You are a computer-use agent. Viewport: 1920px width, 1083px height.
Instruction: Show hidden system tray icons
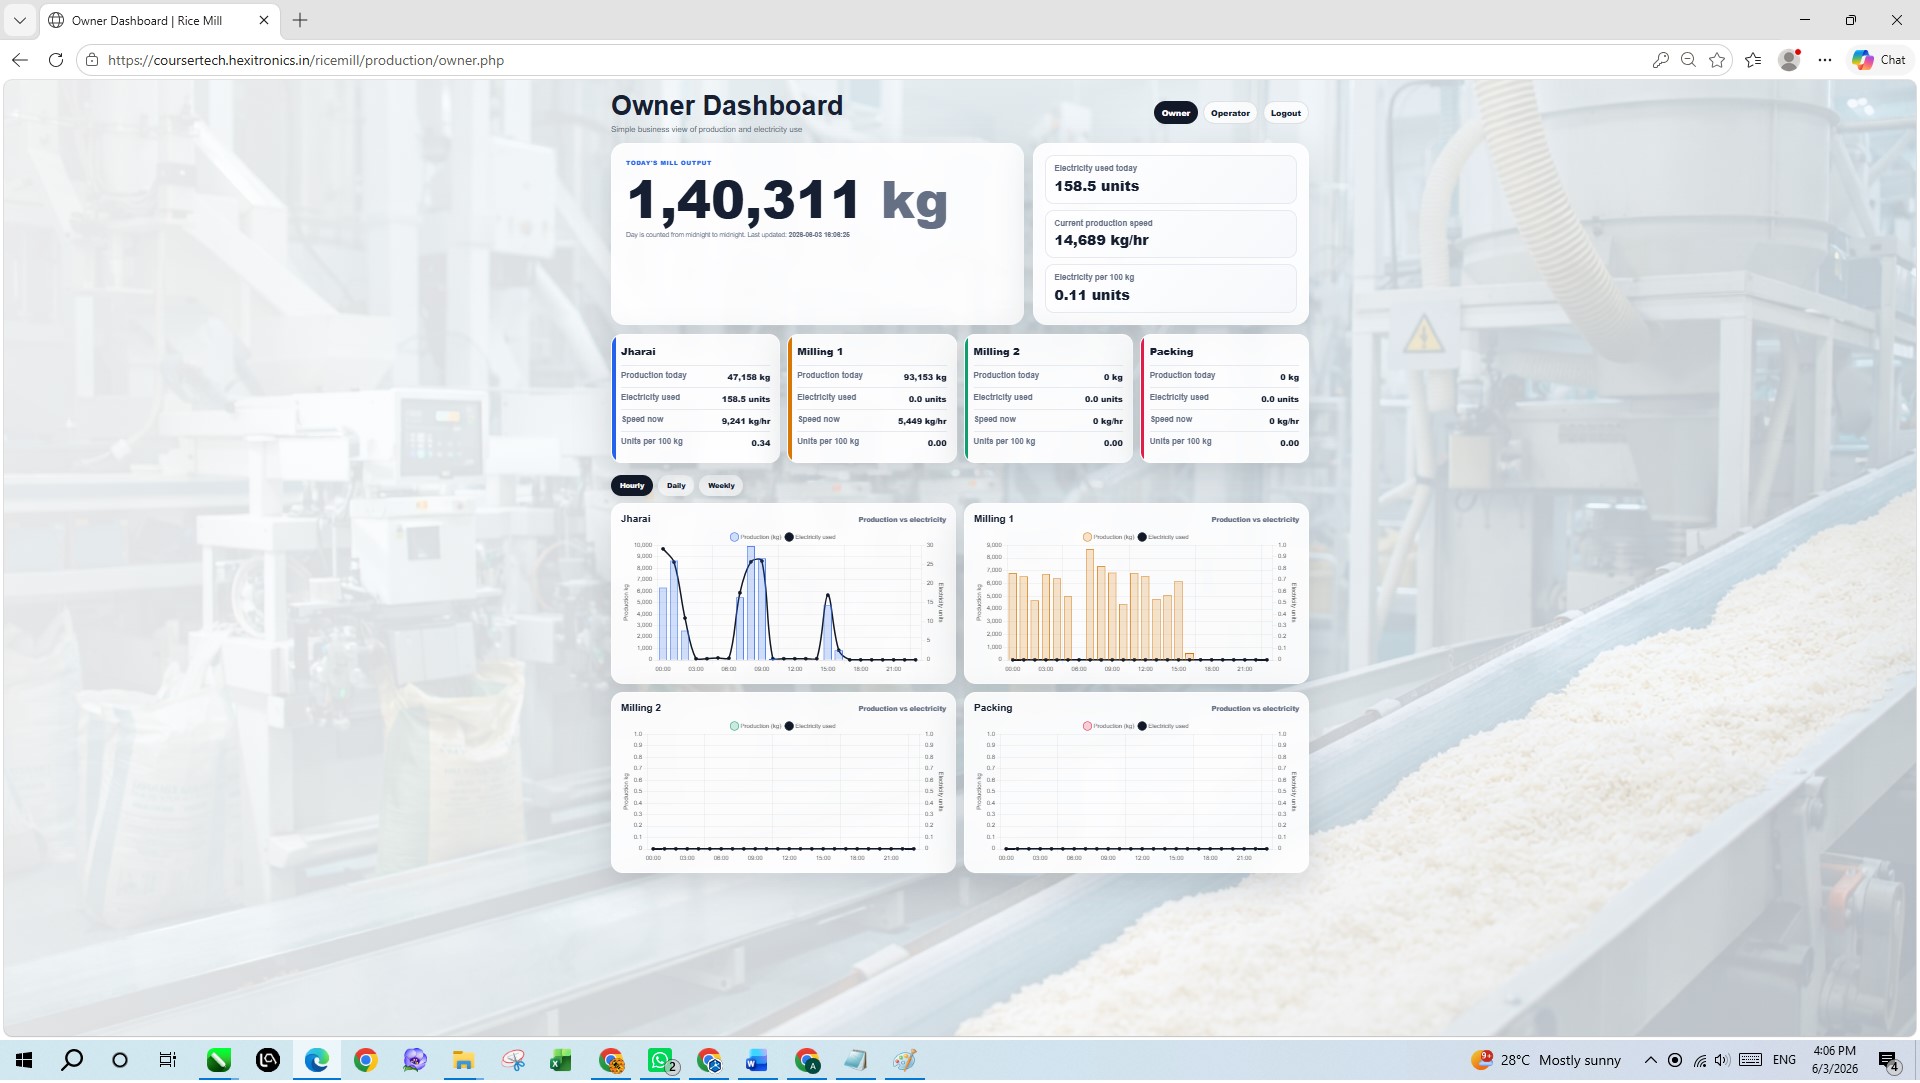(x=1650, y=1061)
